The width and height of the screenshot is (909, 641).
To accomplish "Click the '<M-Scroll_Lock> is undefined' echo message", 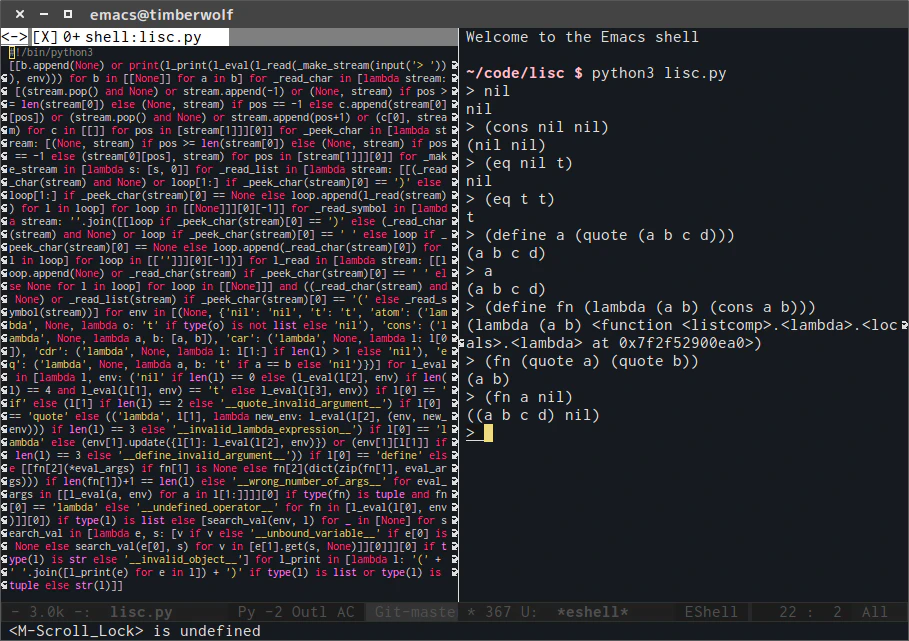I will 134,631.
